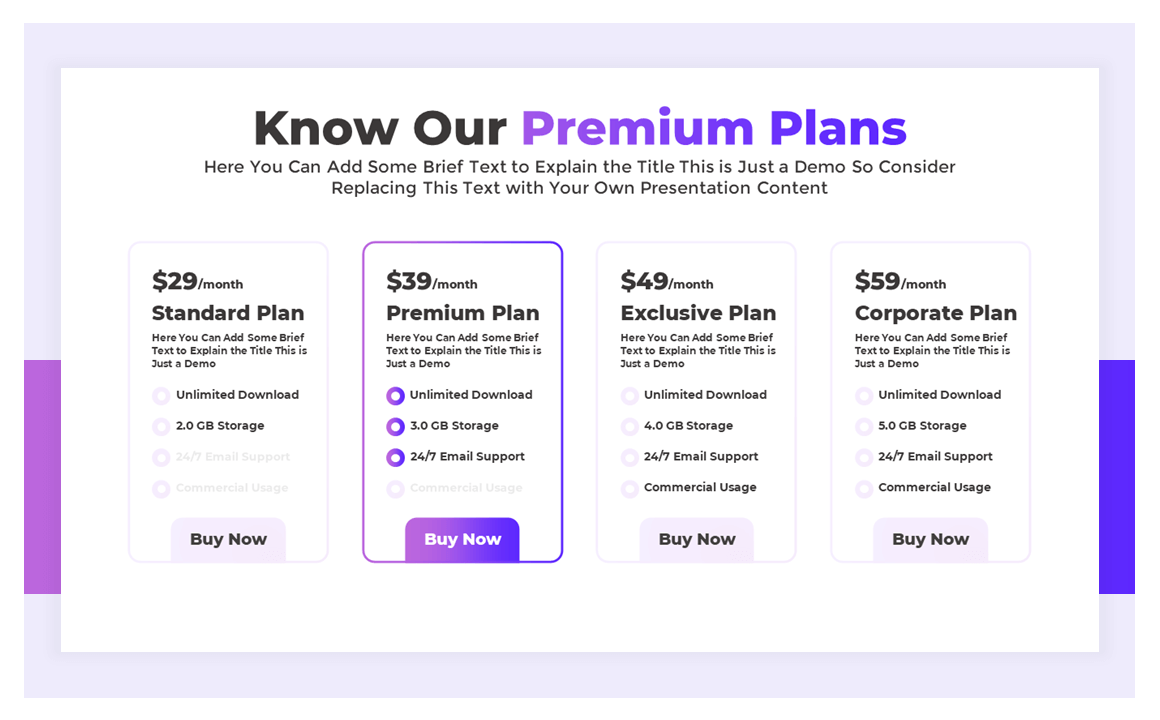Select the $39/month price label
The image size is (1160, 720).
click(432, 281)
